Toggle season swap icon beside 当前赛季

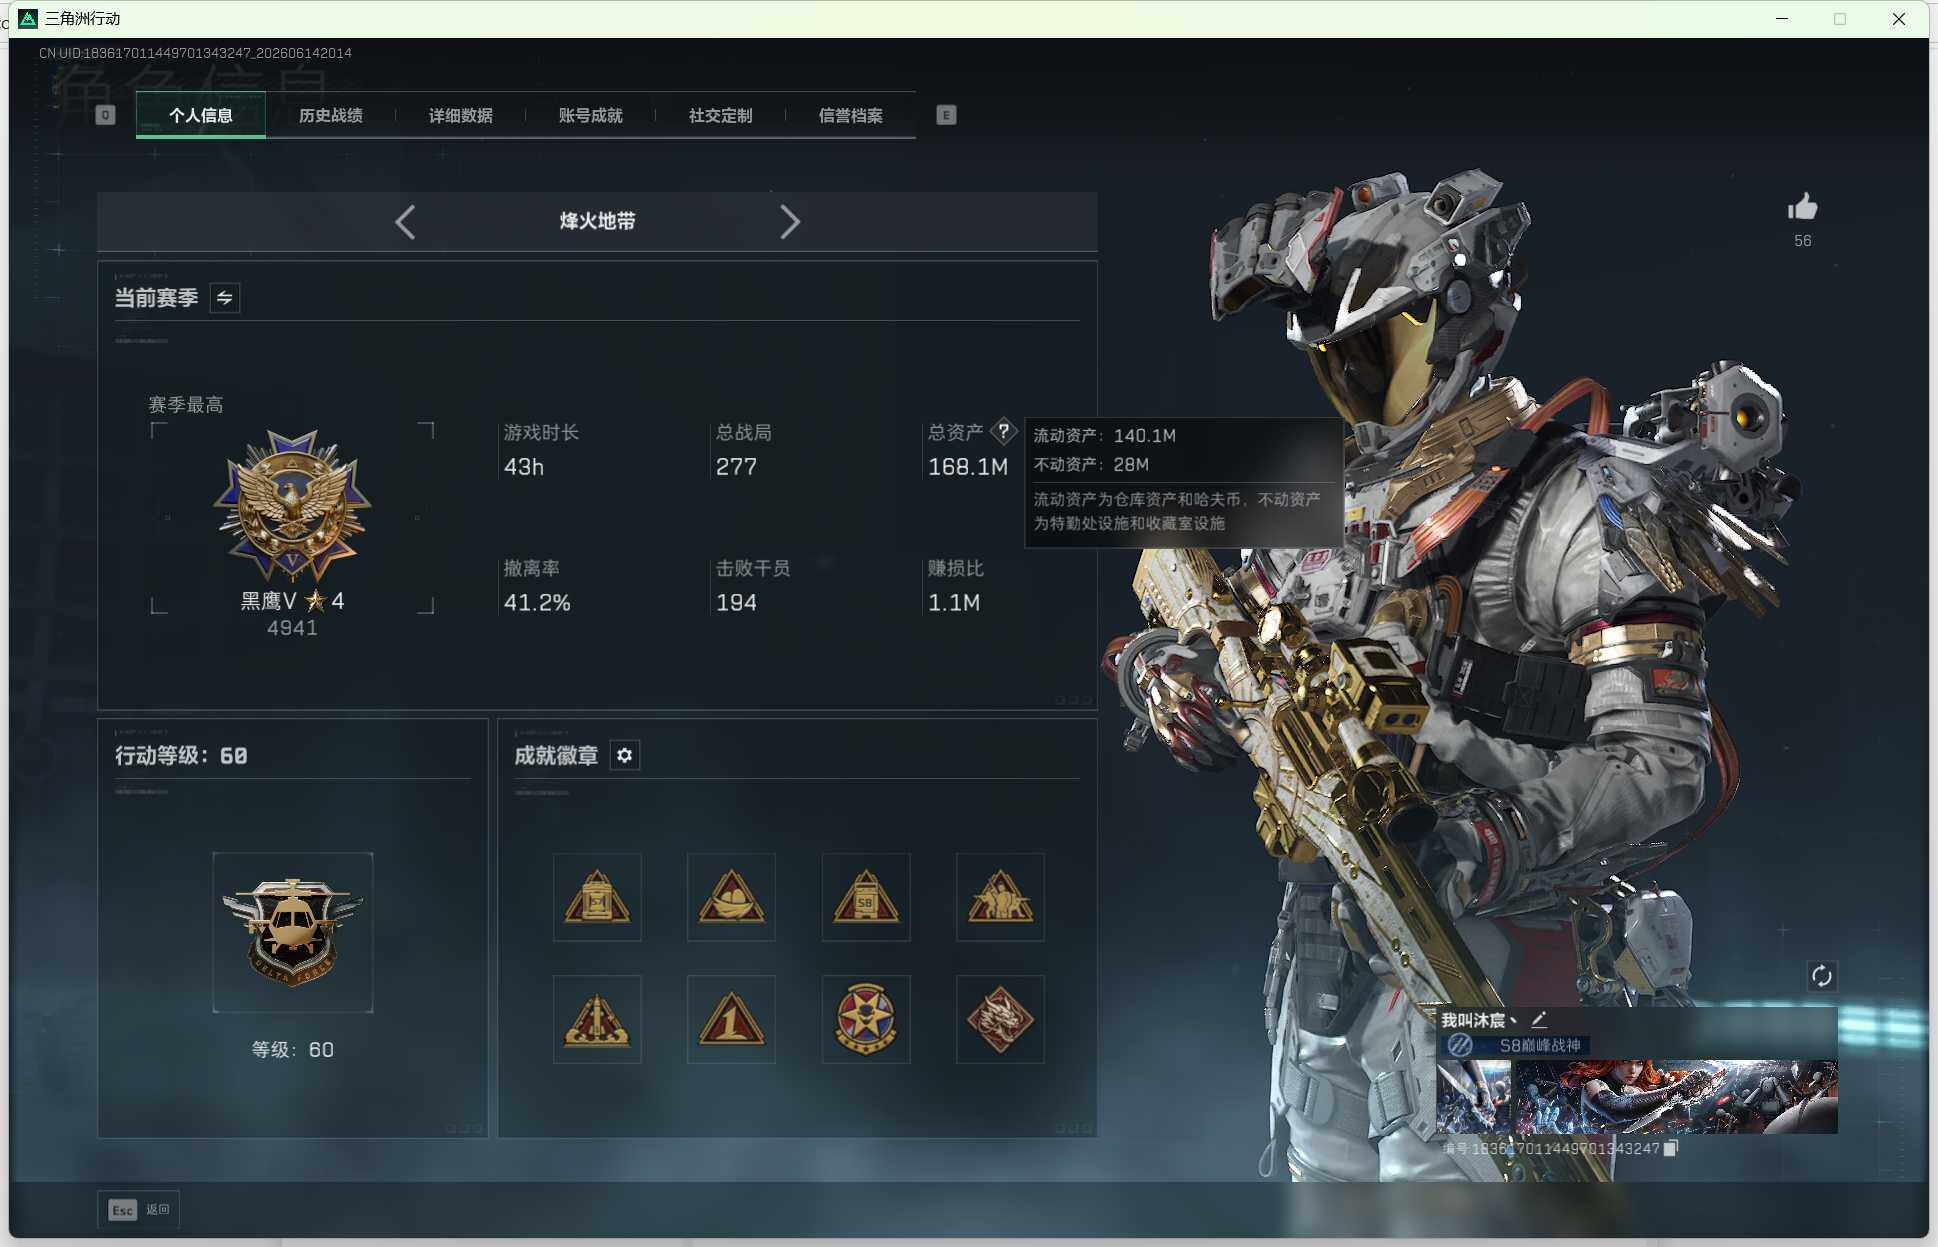(x=225, y=297)
